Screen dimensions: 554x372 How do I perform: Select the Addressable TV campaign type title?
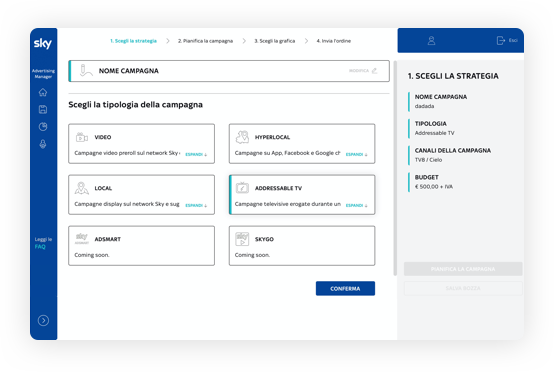point(278,188)
